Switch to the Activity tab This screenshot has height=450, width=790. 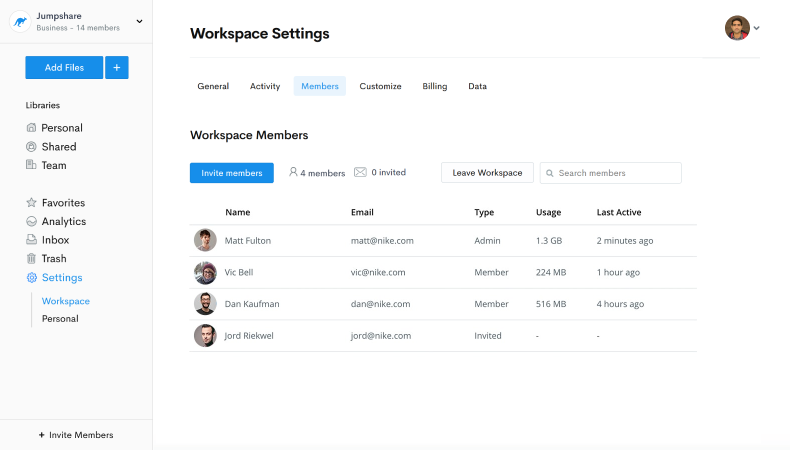click(265, 87)
